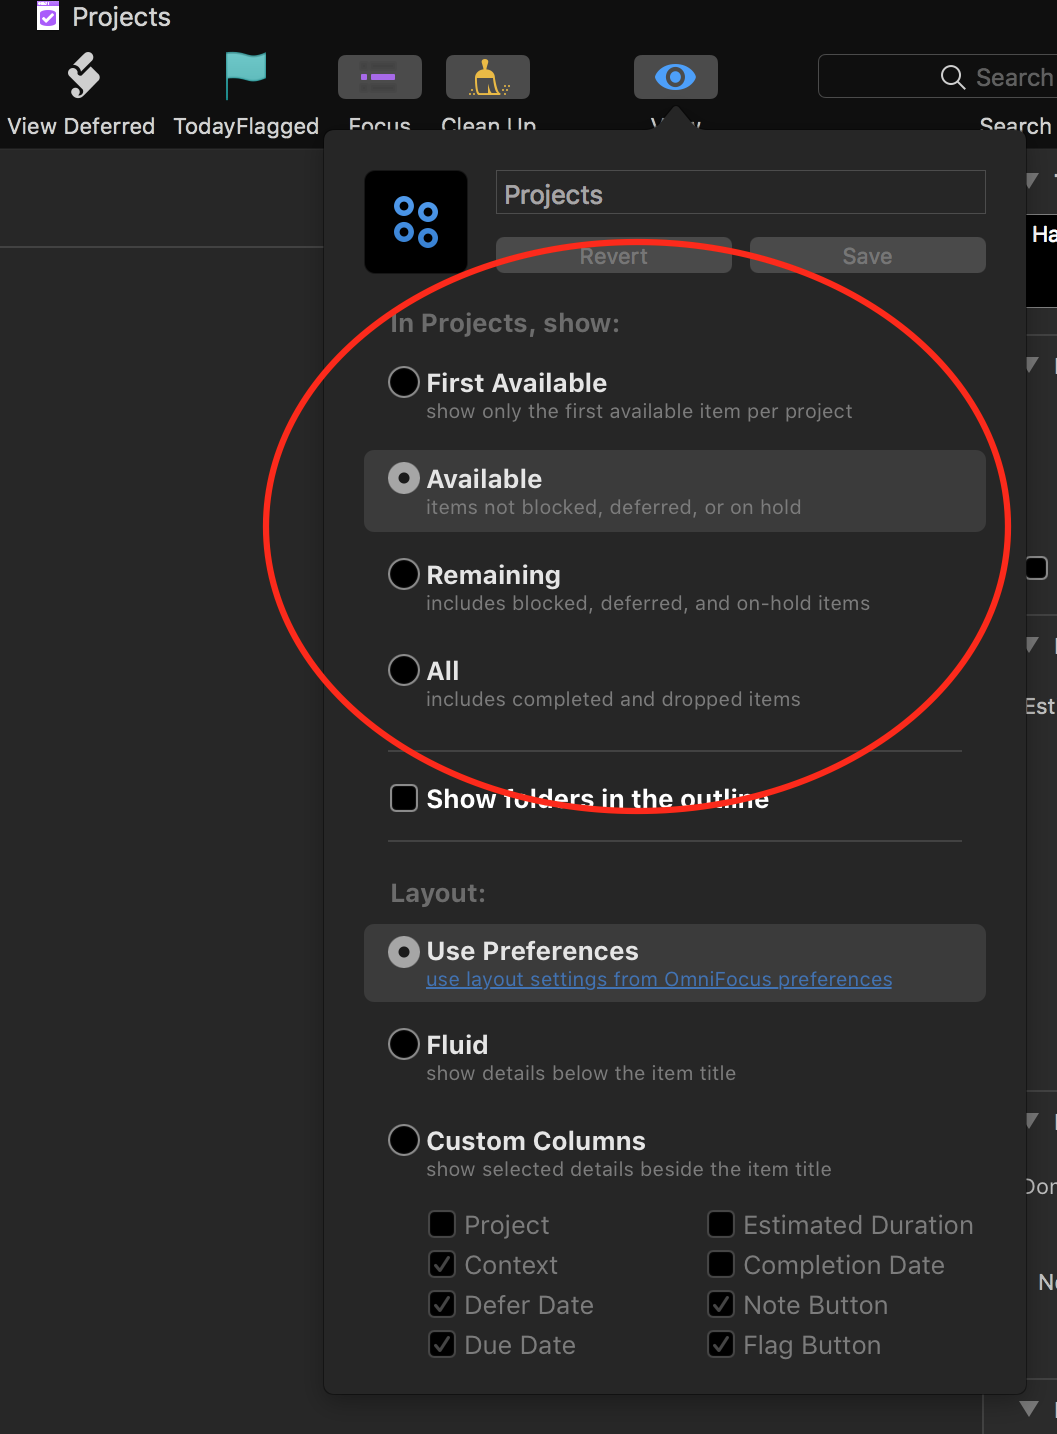
Task: Click the Clean Up broom icon
Action: tap(488, 77)
